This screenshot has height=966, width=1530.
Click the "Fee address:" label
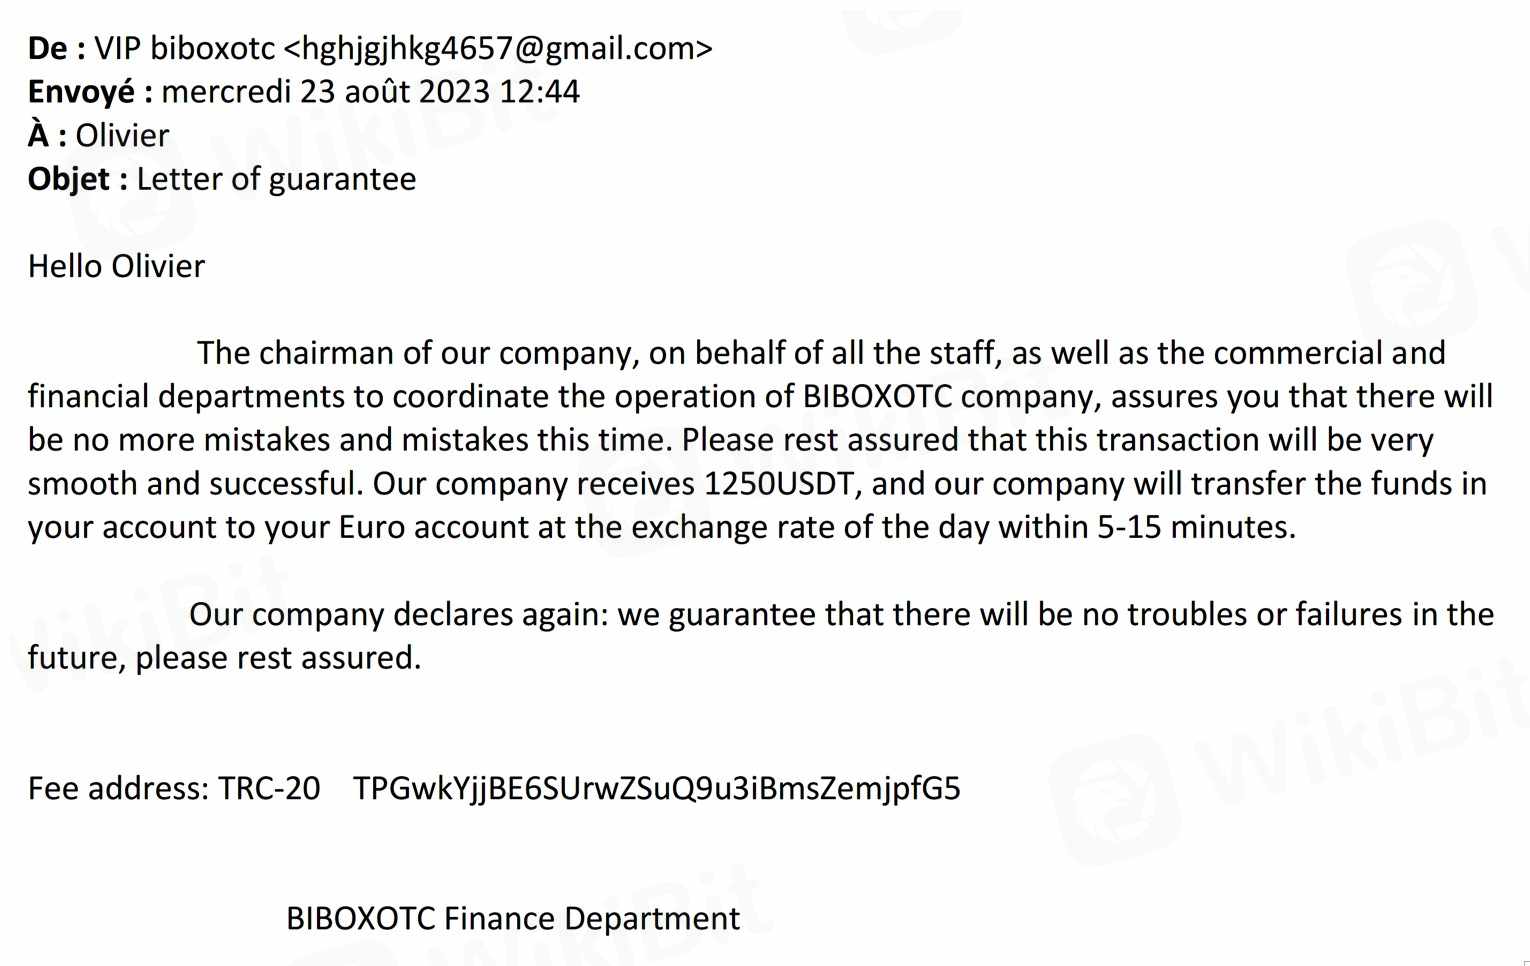[118, 788]
